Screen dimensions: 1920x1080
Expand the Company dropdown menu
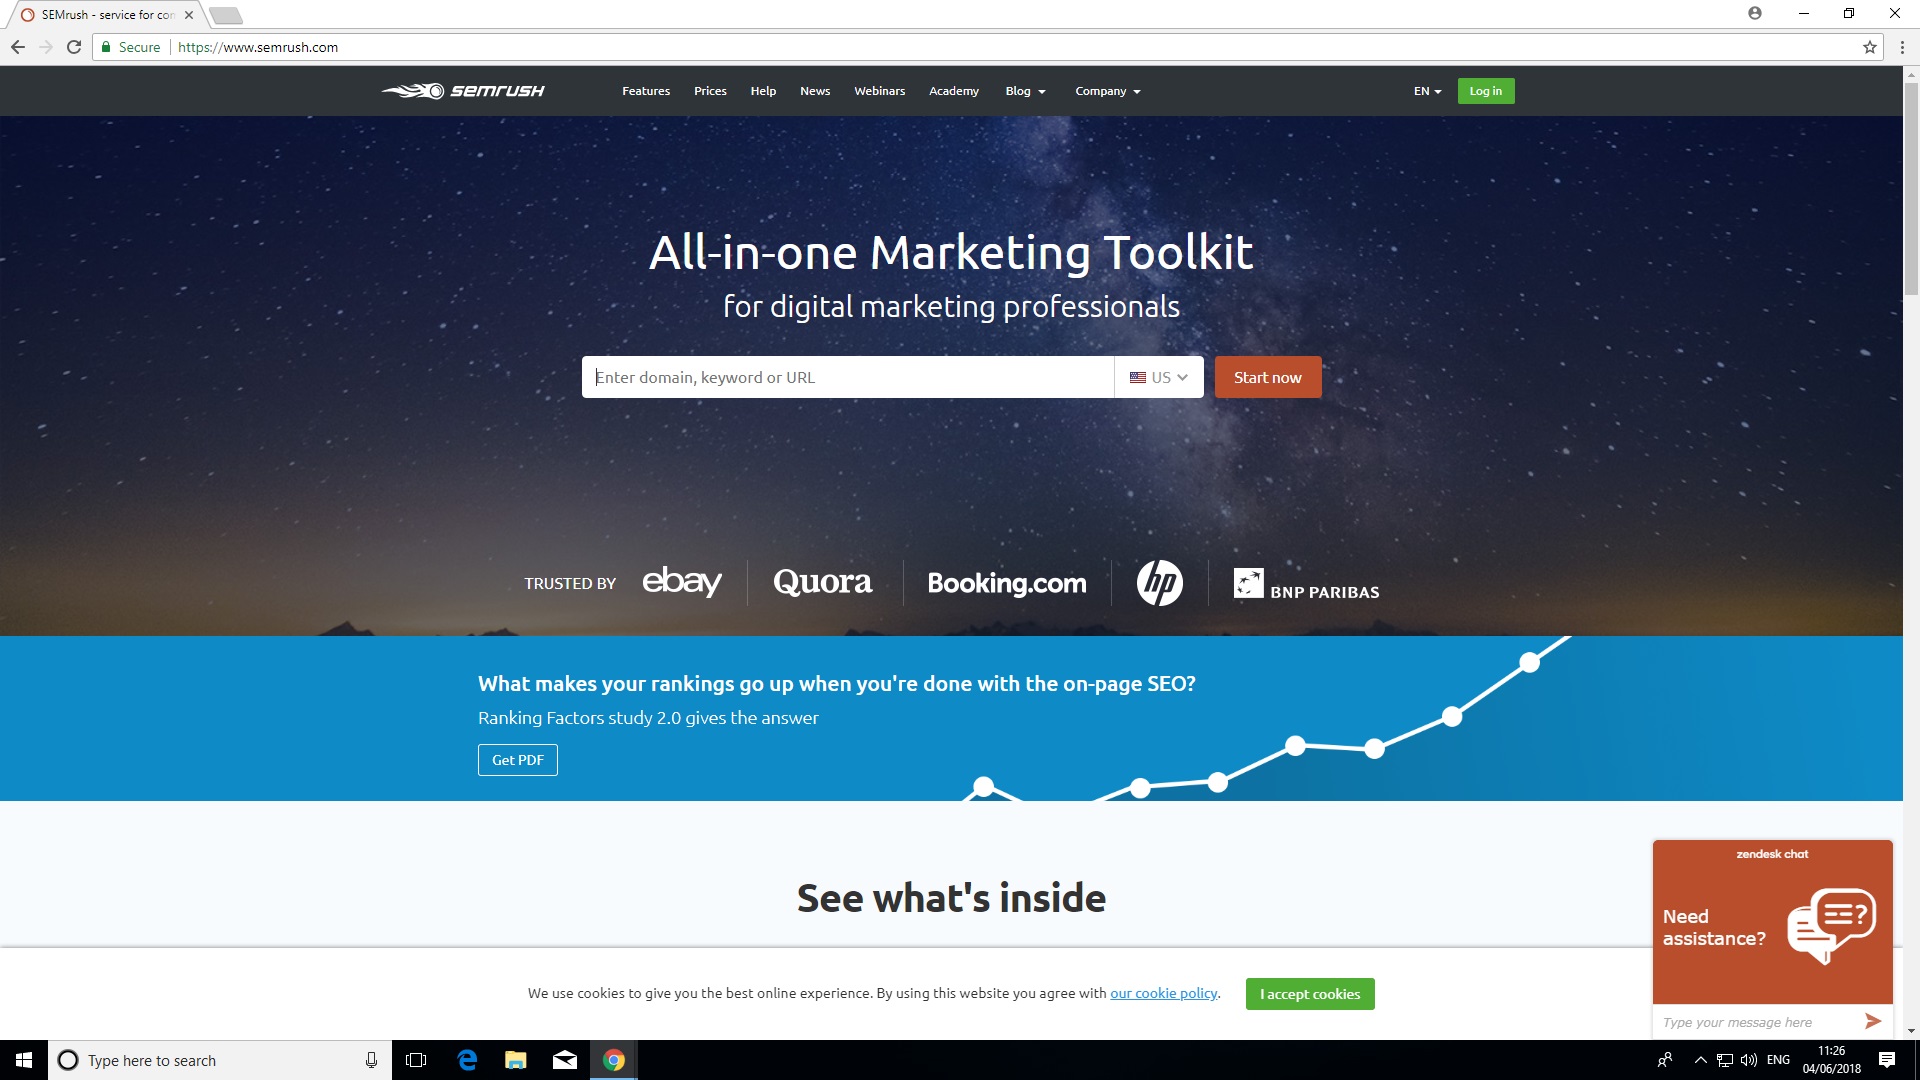point(1106,90)
